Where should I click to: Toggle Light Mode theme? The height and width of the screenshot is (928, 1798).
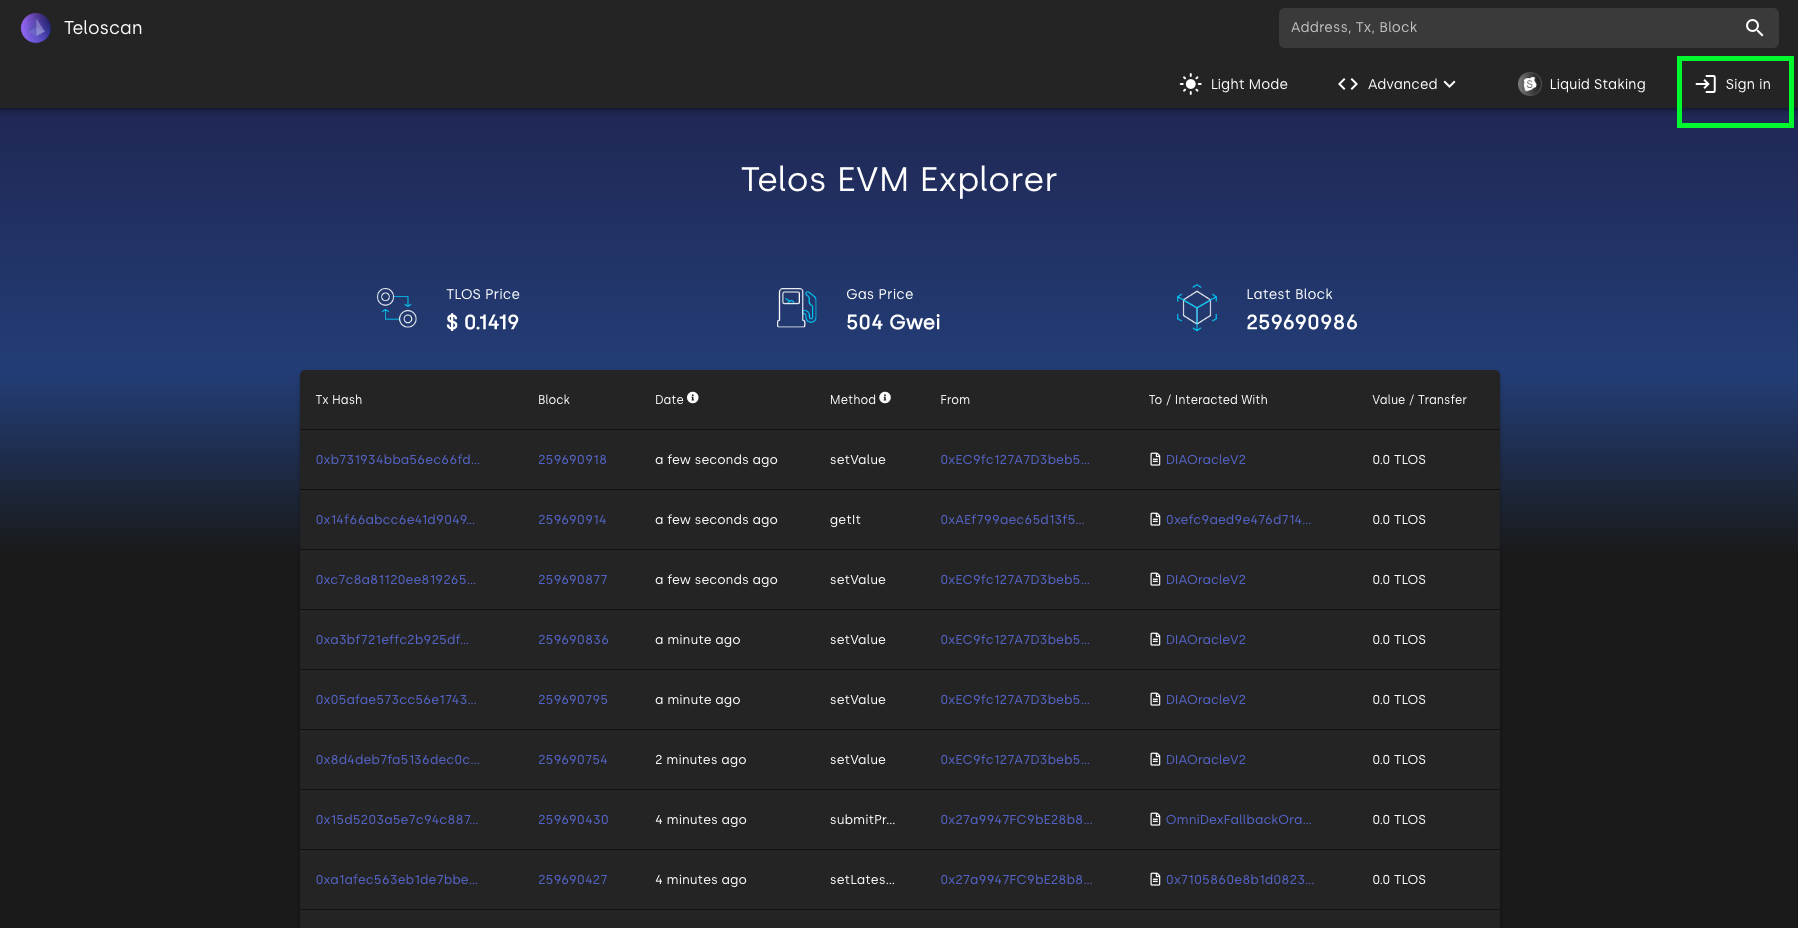[x=1234, y=84]
